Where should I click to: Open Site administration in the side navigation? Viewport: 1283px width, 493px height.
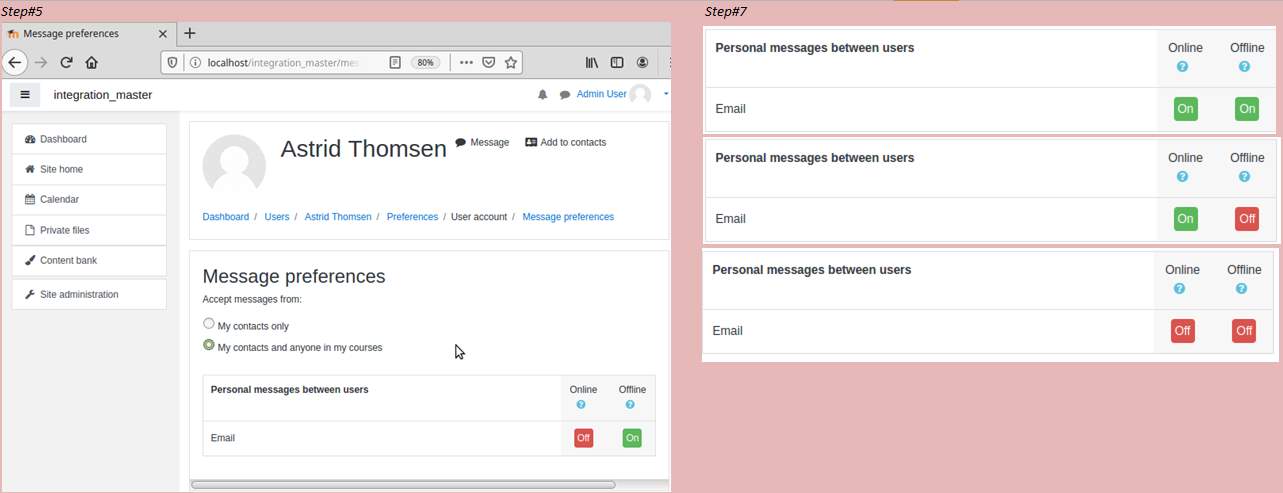pos(89,294)
